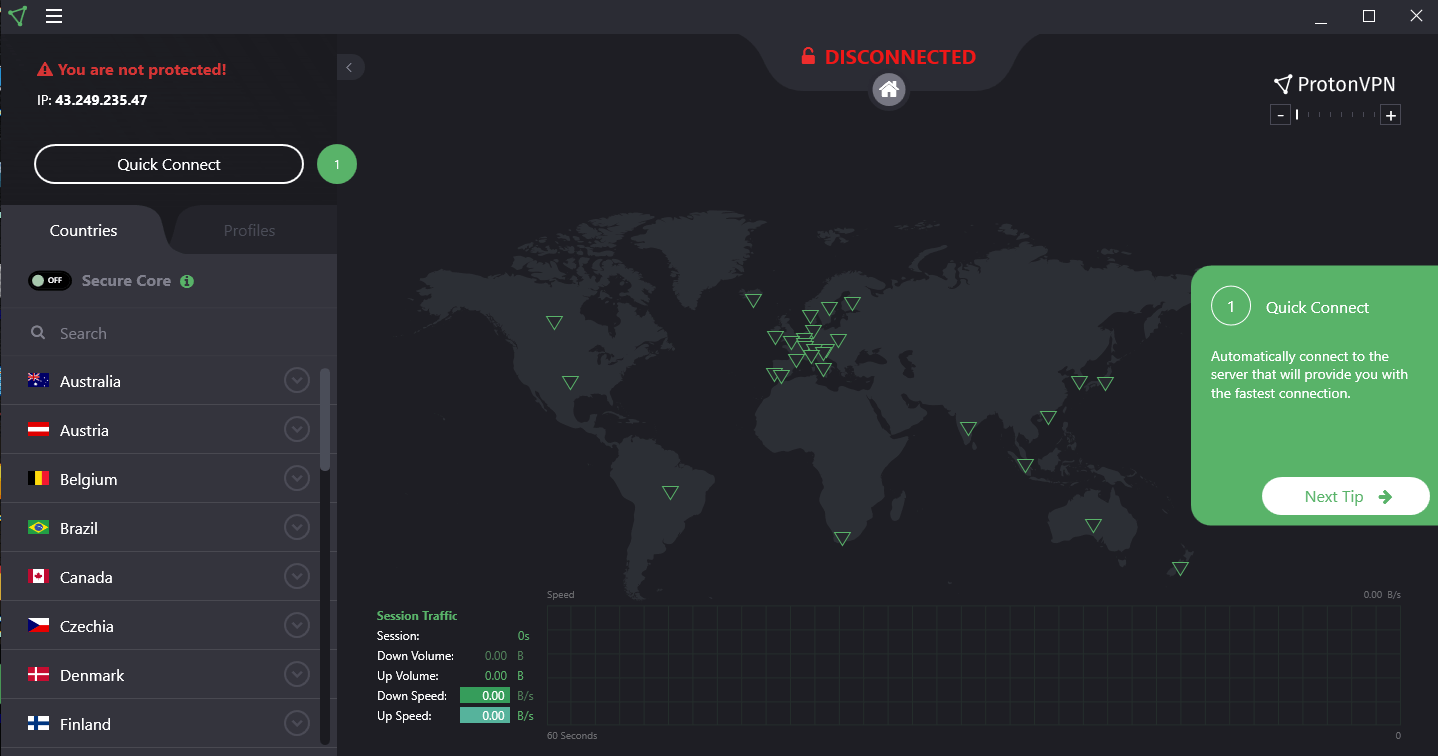This screenshot has height=756, width=1438.
Task: Switch to the Profiles tab
Action: pyautogui.click(x=250, y=229)
